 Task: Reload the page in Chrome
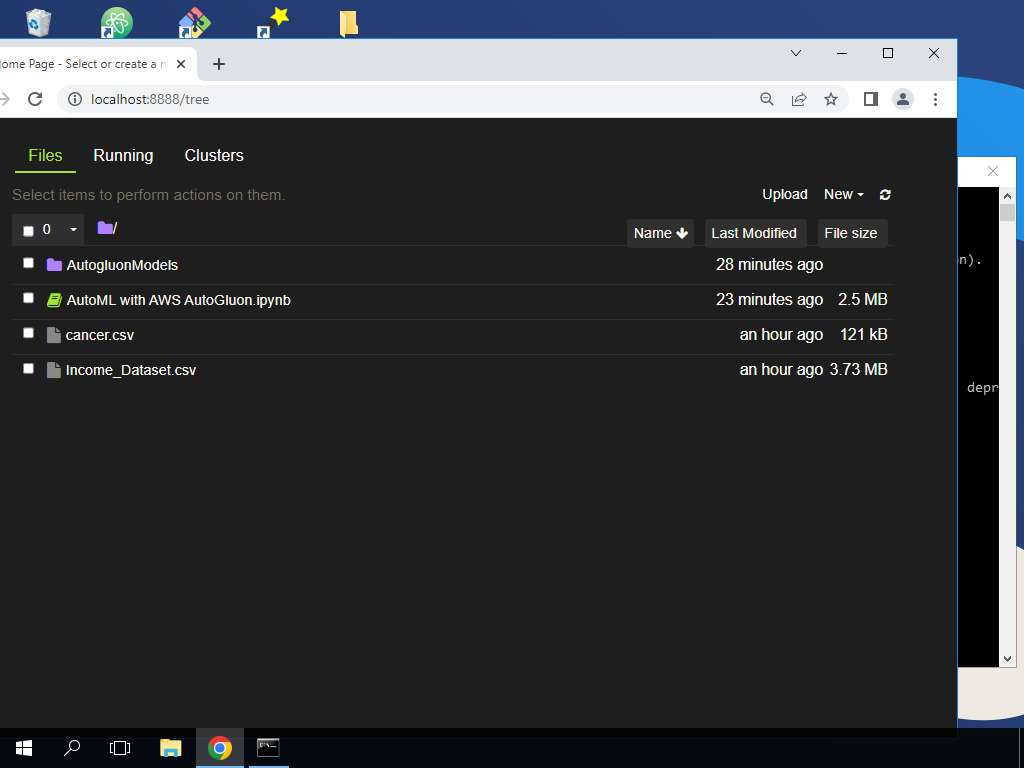point(35,99)
